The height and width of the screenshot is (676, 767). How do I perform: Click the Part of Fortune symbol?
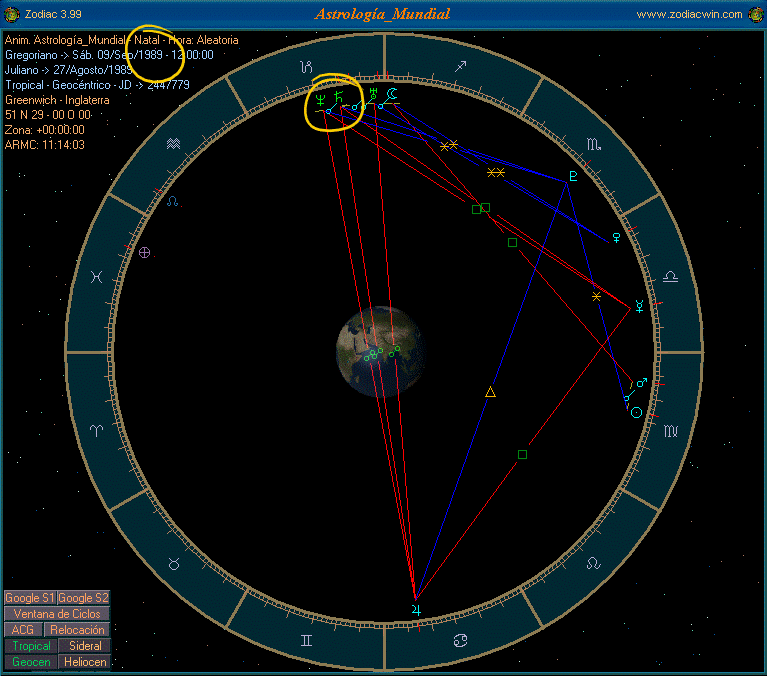pos(144,253)
